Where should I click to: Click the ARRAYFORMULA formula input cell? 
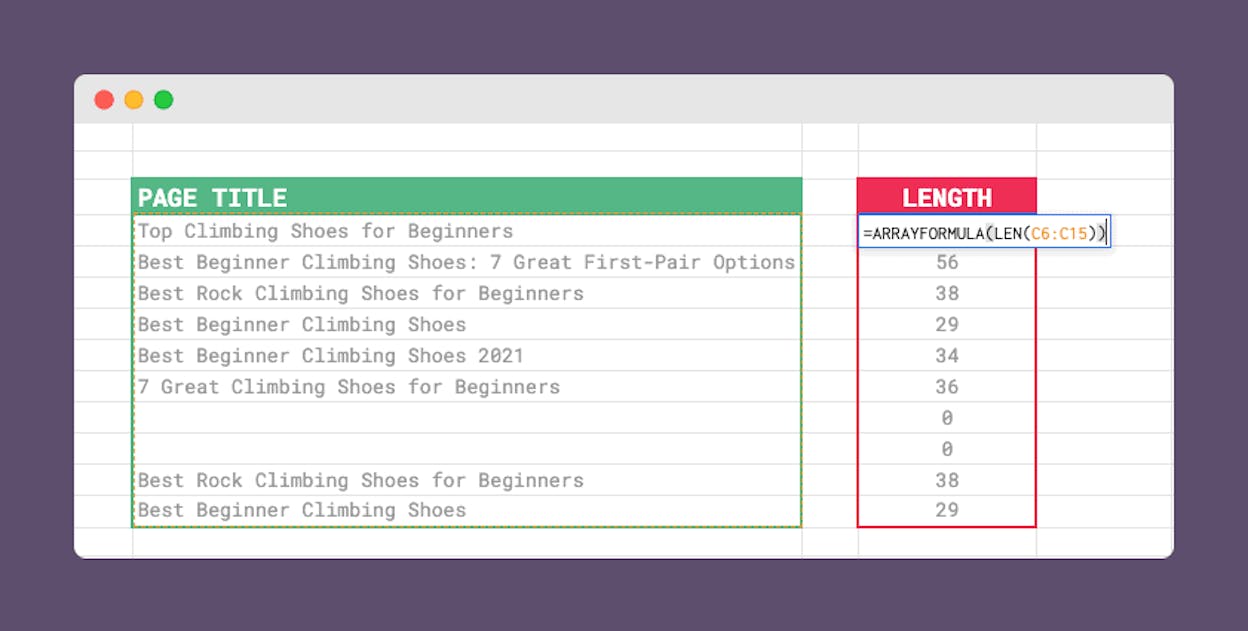click(984, 232)
